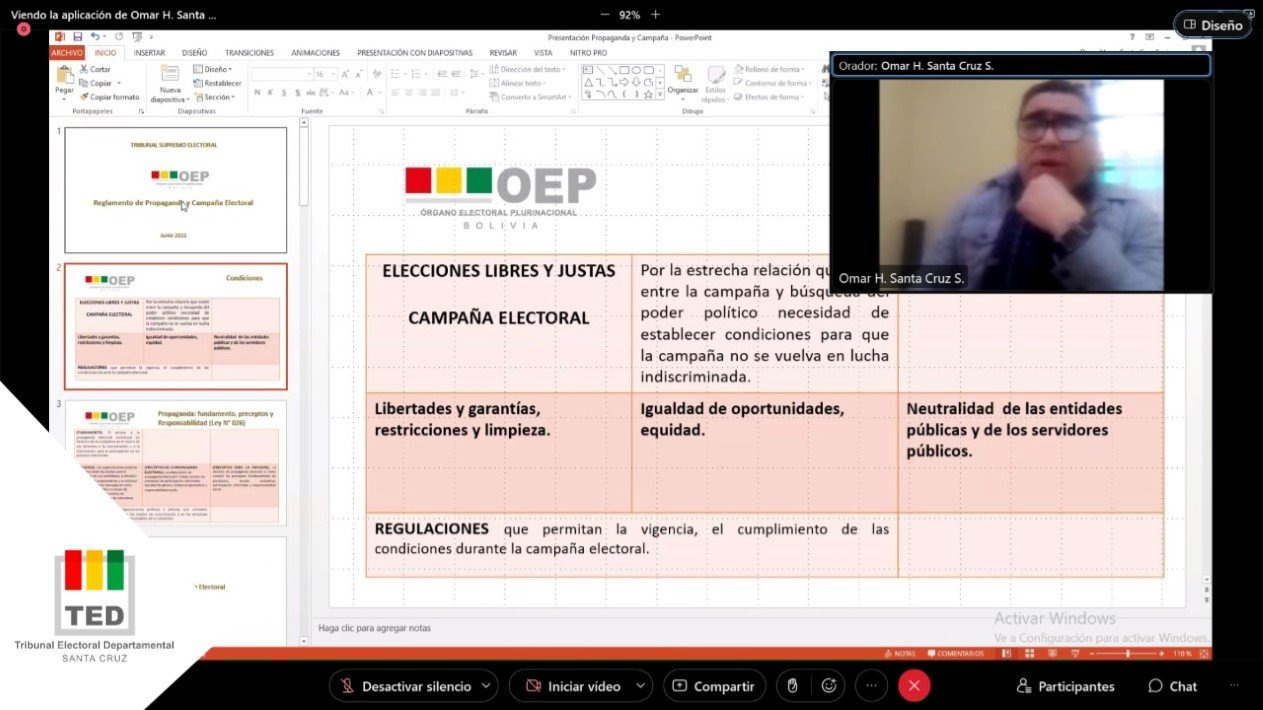Select slide 3 thumbnail about Propaganda
Viewport: 1263px width, 710px height.
click(176, 462)
